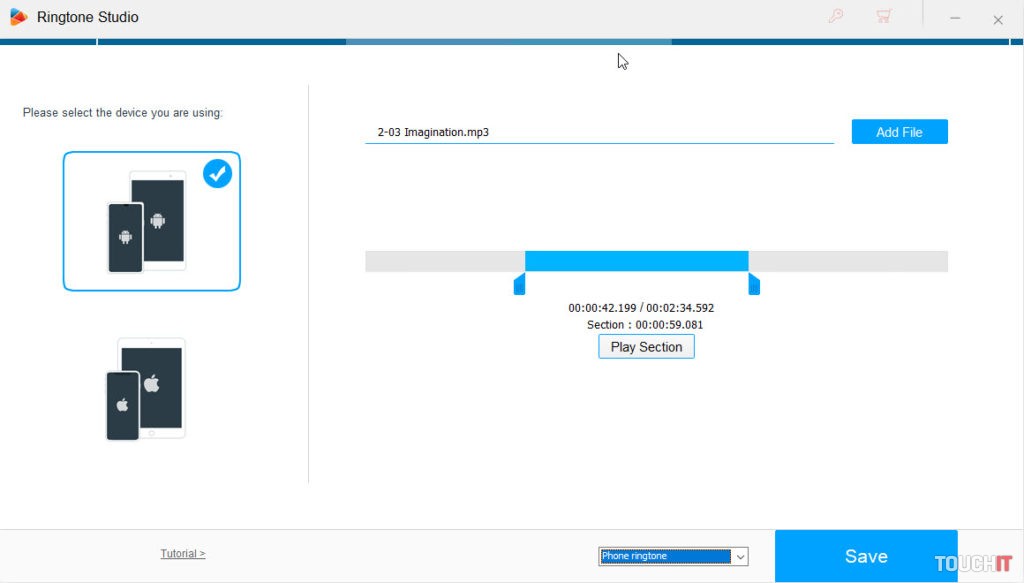Viewport: 1024px width, 583px height.
Task: Click the gray timeline area before the selection
Action: (x=444, y=261)
